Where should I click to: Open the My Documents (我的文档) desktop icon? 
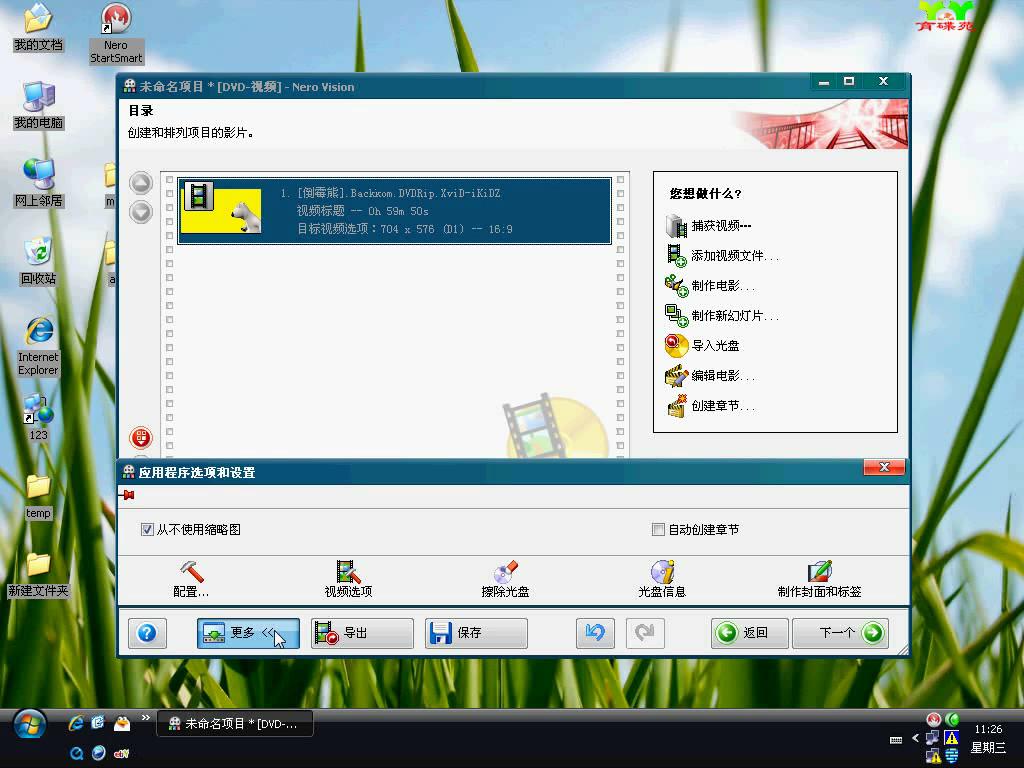(38, 28)
